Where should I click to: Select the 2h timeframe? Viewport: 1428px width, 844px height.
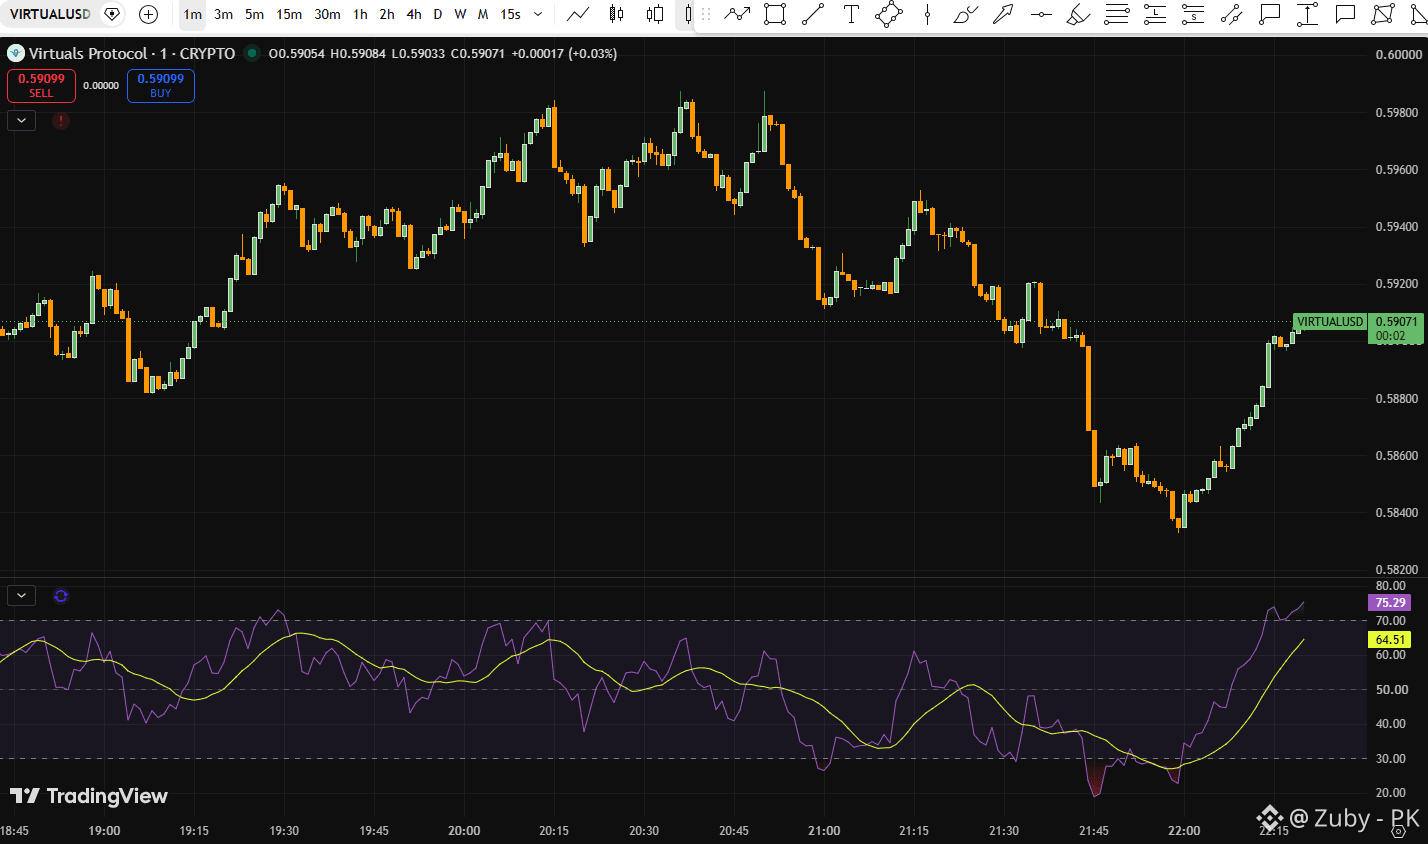point(387,14)
